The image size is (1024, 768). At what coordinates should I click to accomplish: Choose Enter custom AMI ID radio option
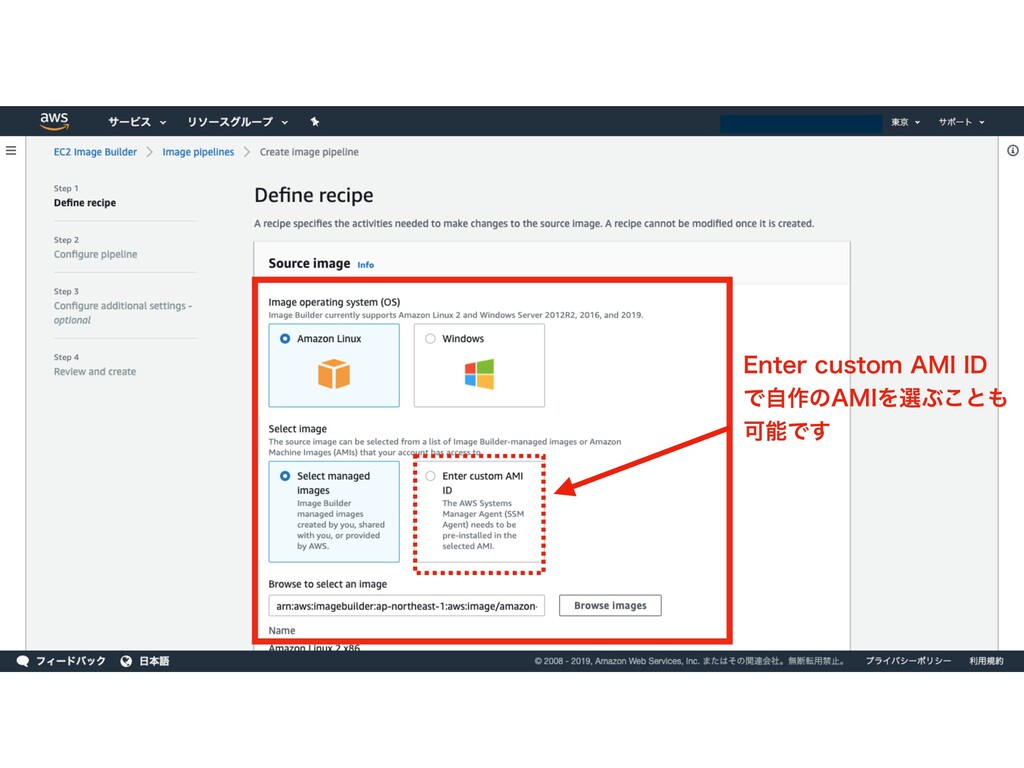tap(430, 476)
